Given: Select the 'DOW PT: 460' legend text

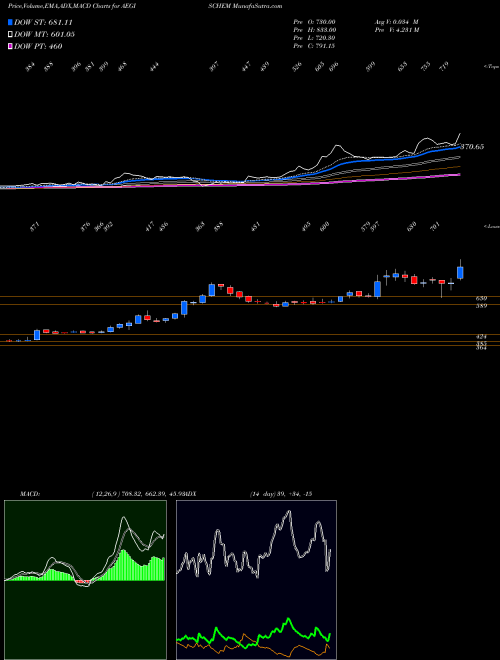Looking at the screenshot, I should pyautogui.click(x=38, y=46).
